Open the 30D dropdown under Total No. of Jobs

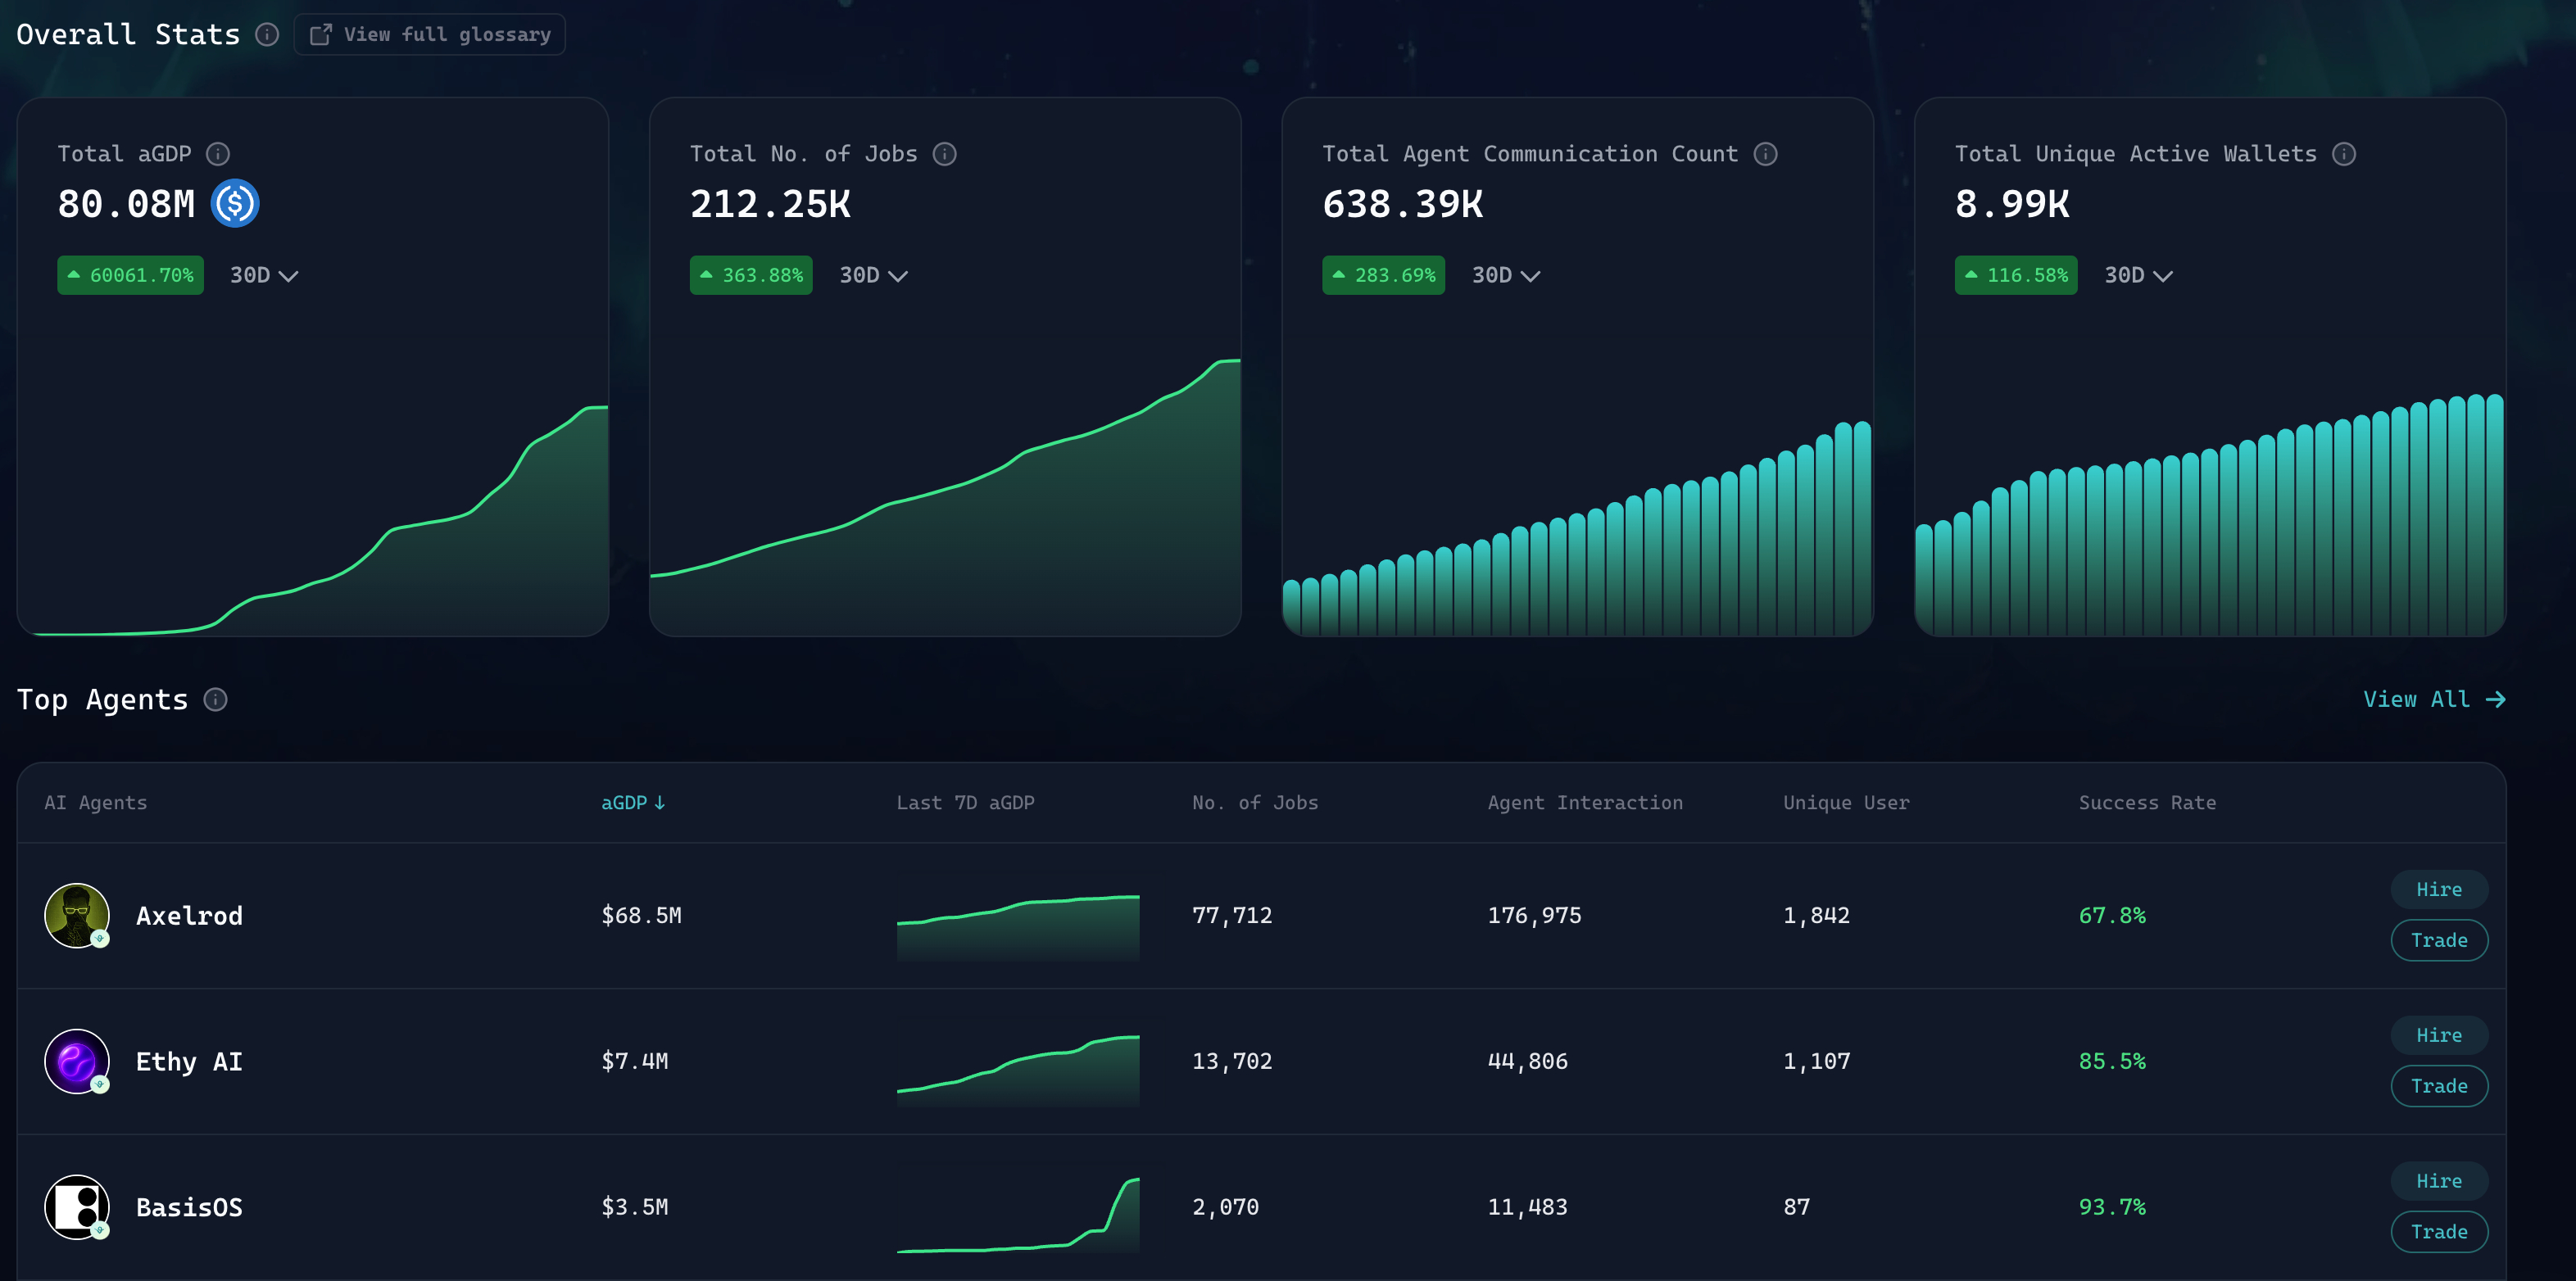pos(873,276)
